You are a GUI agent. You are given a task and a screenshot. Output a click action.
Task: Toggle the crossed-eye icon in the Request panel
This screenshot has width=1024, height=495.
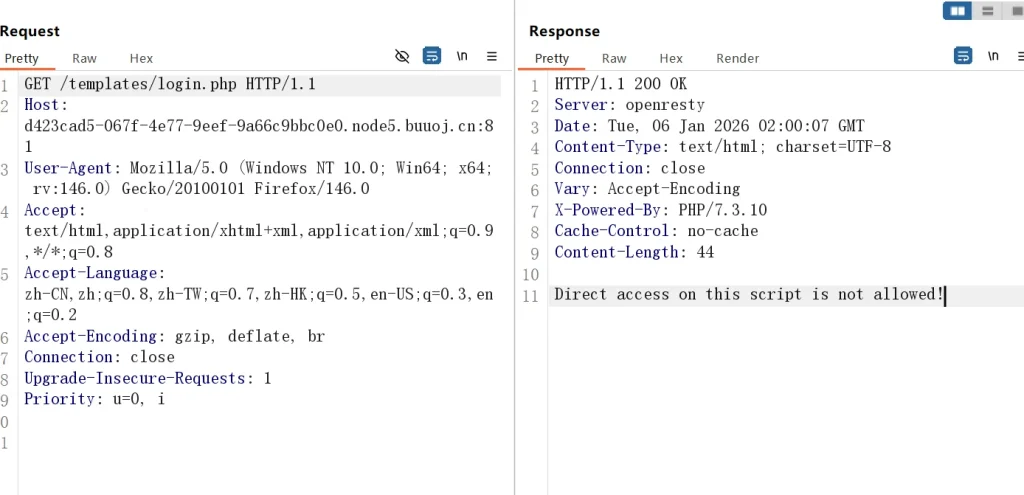402,56
